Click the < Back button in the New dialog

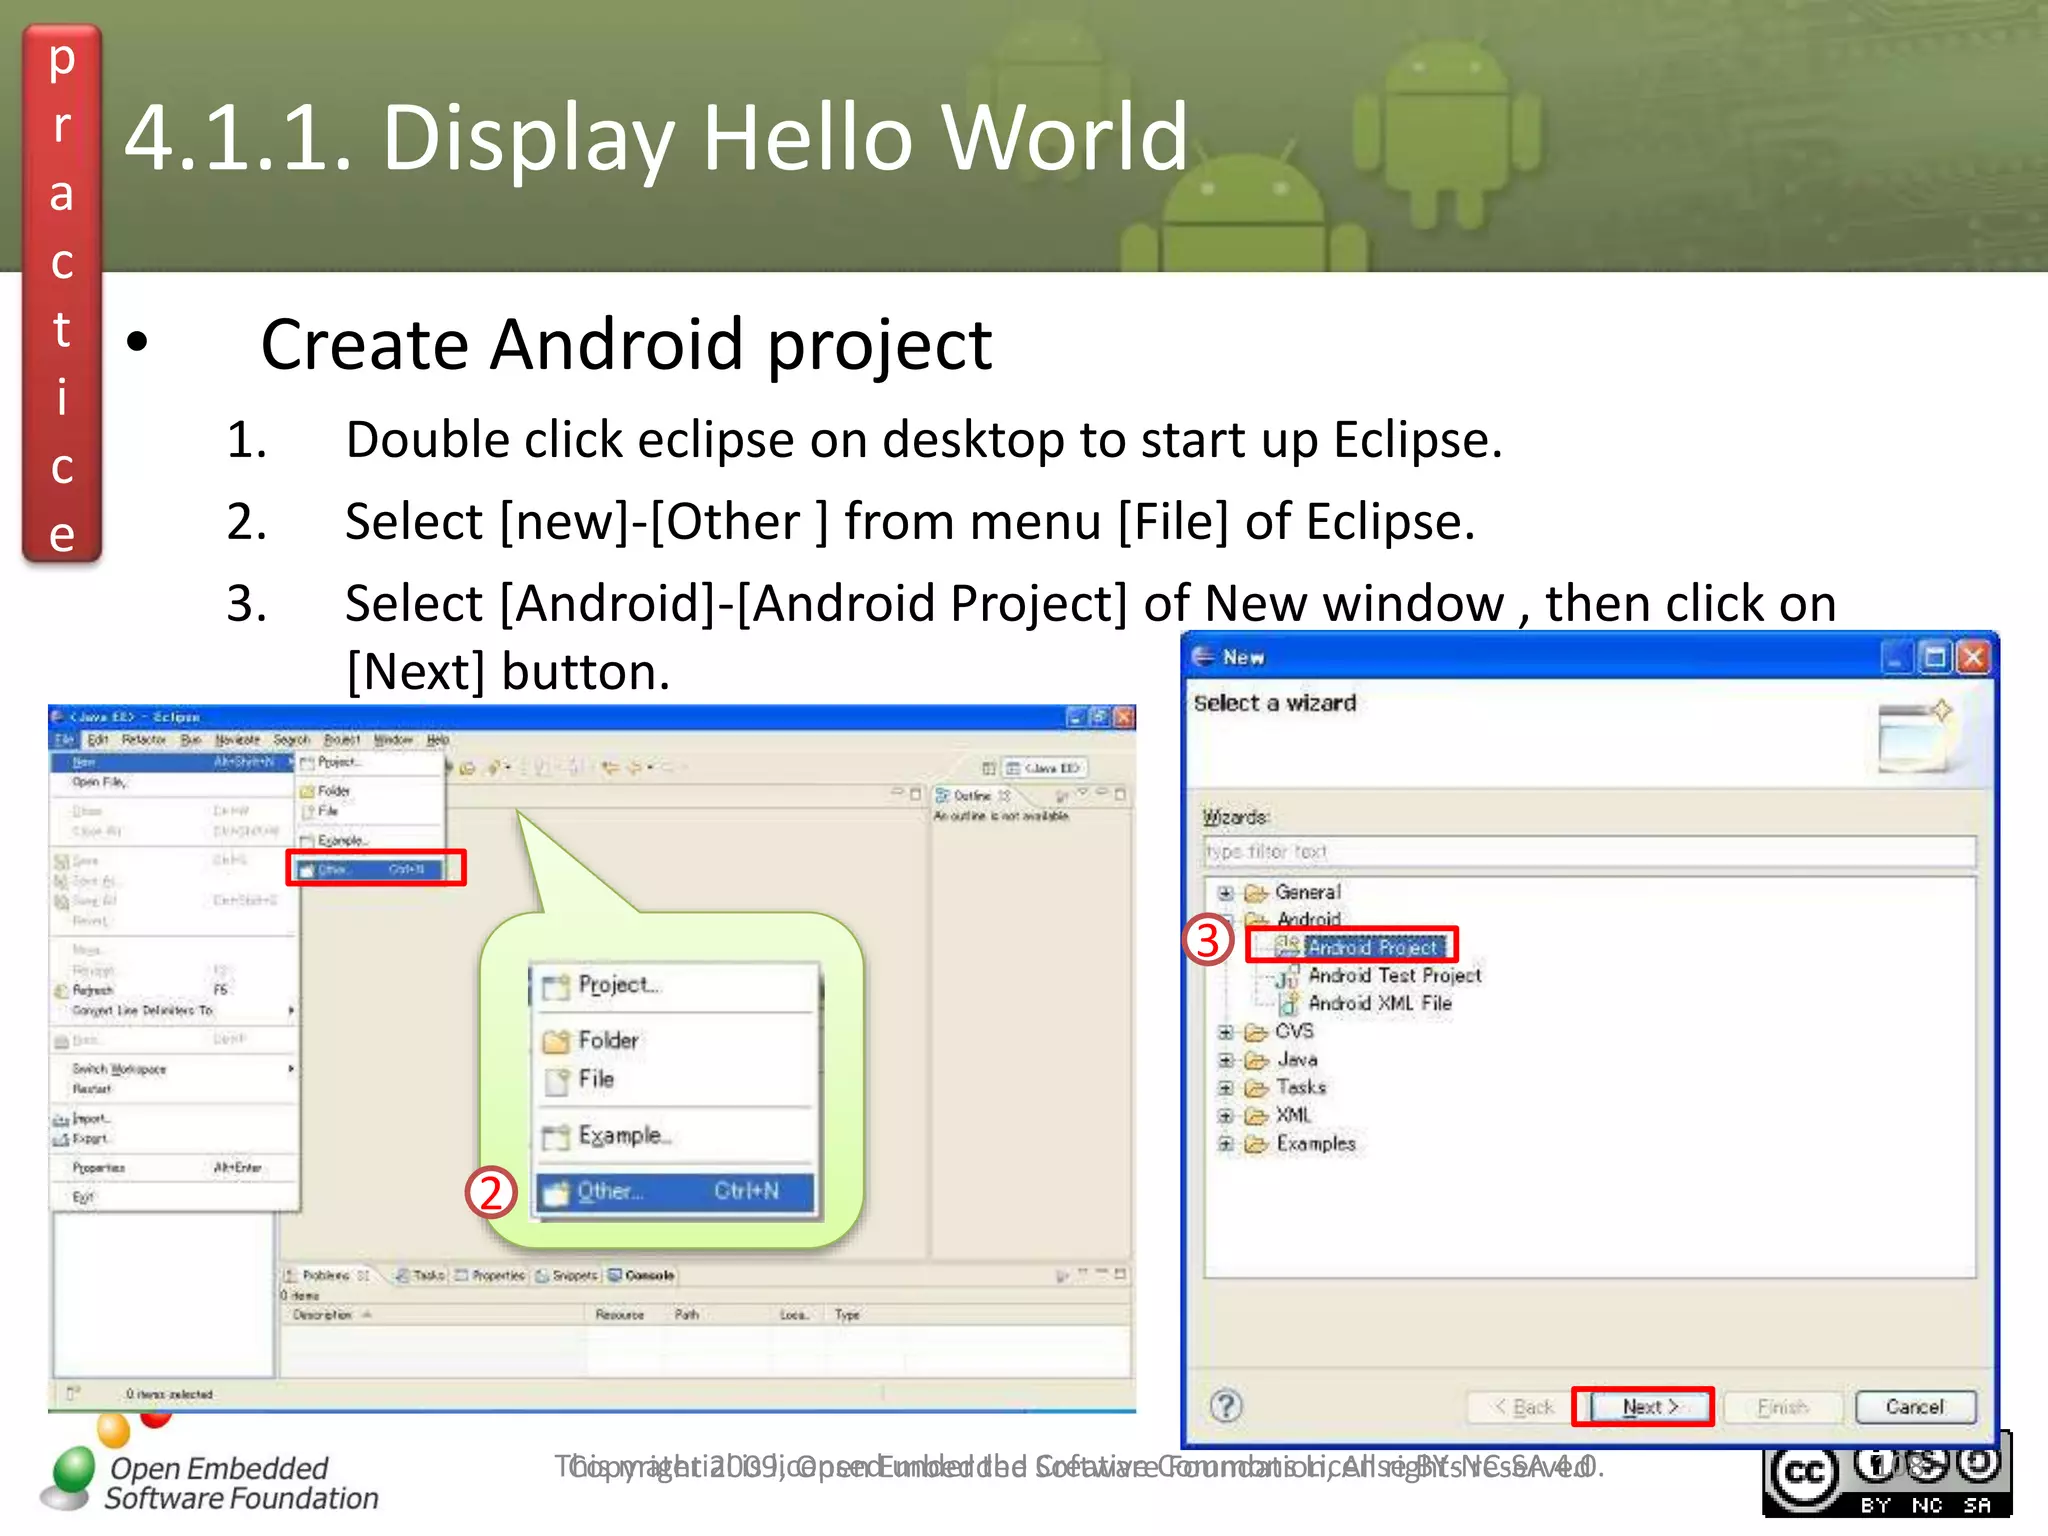(x=1524, y=1407)
